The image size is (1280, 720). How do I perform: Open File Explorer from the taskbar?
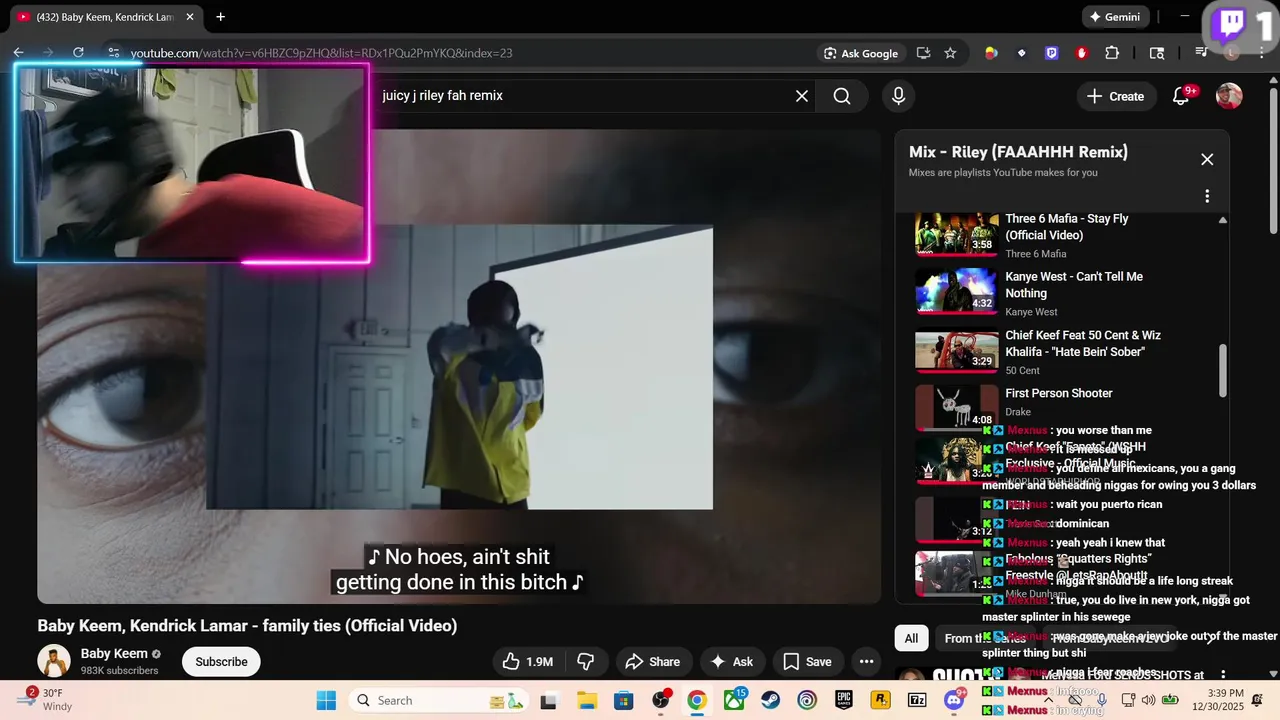click(x=586, y=700)
